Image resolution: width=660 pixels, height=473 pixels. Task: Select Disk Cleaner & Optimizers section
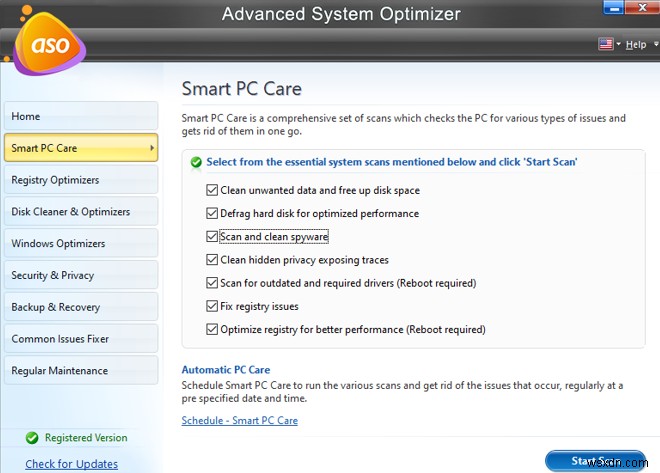79,212
